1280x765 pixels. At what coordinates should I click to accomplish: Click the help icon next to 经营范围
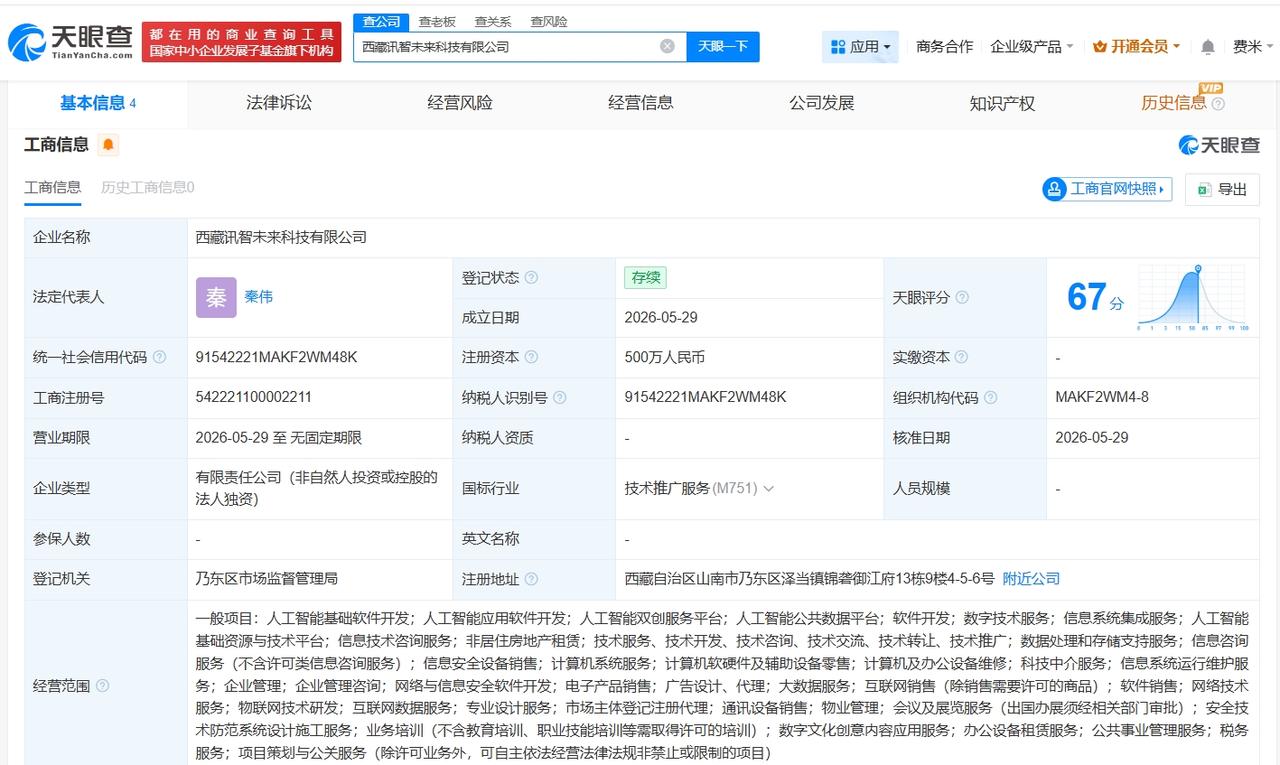click(102, 686)
